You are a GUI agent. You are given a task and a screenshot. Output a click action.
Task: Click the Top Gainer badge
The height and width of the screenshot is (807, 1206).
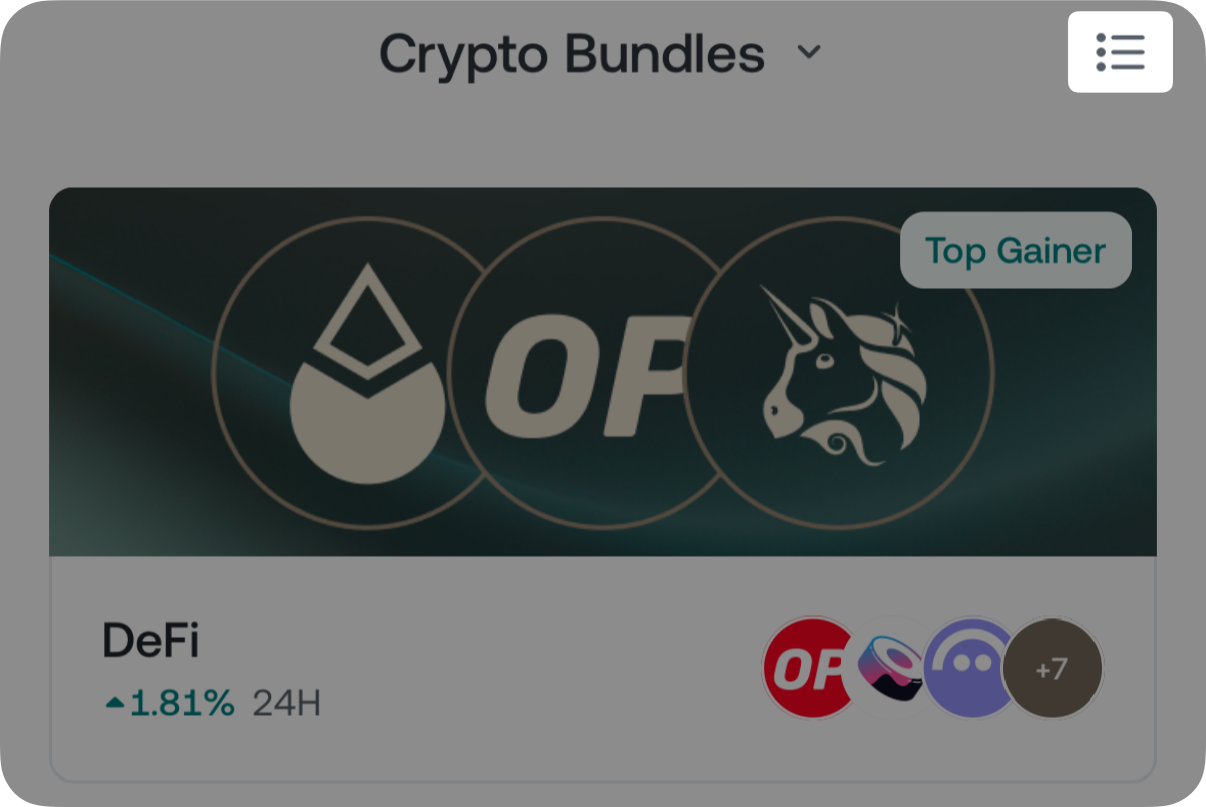[x=1016, y=250]
